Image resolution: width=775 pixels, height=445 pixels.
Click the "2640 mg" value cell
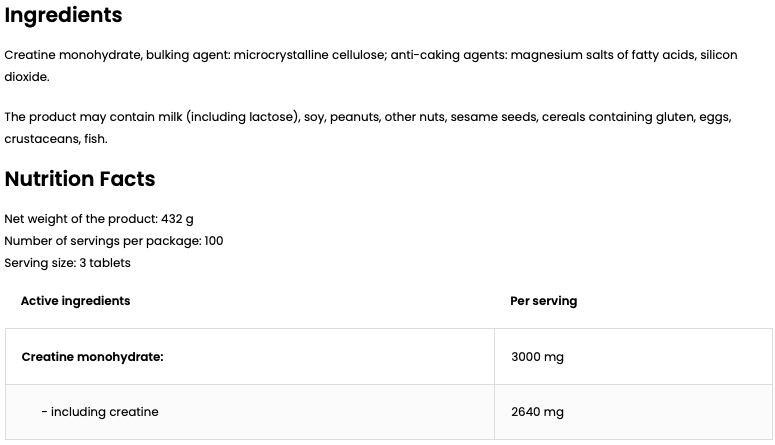pos(537,412)
